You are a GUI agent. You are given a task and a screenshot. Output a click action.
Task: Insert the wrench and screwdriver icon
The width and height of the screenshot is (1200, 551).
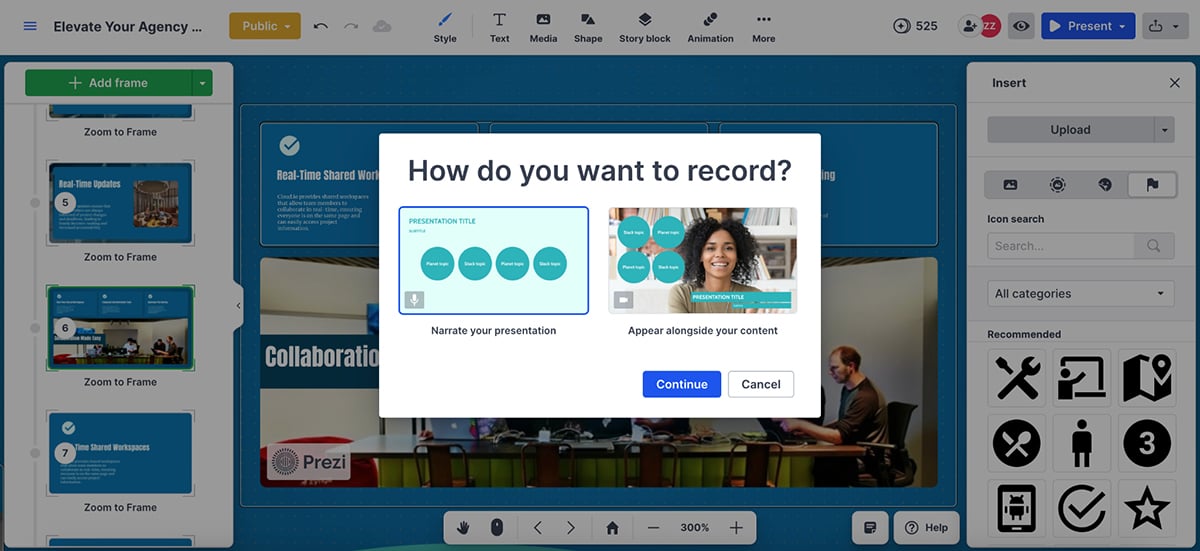pyautogui.click(x=1019, y=378)
